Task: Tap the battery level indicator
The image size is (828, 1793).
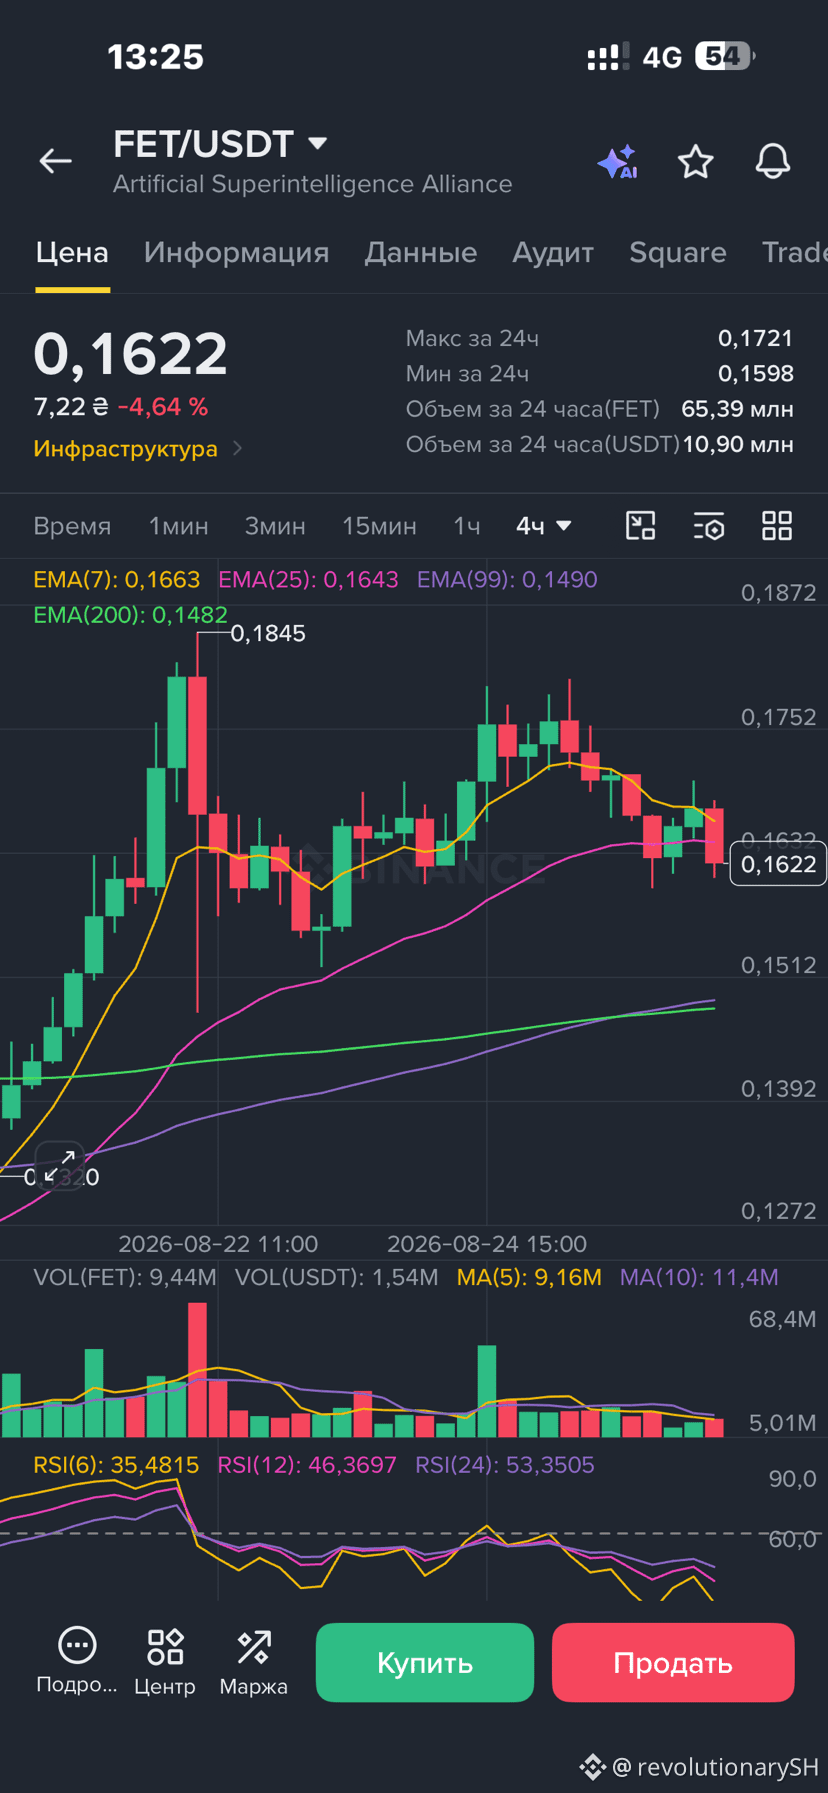Action: 725,56
